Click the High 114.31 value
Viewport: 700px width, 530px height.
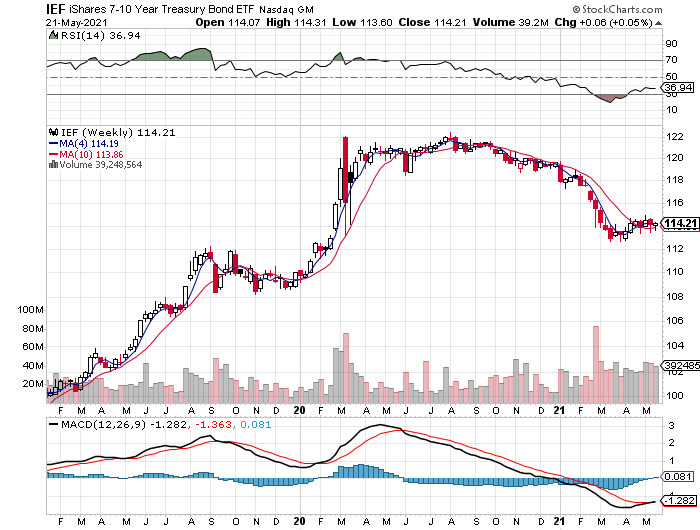click(x=296, y=22)
